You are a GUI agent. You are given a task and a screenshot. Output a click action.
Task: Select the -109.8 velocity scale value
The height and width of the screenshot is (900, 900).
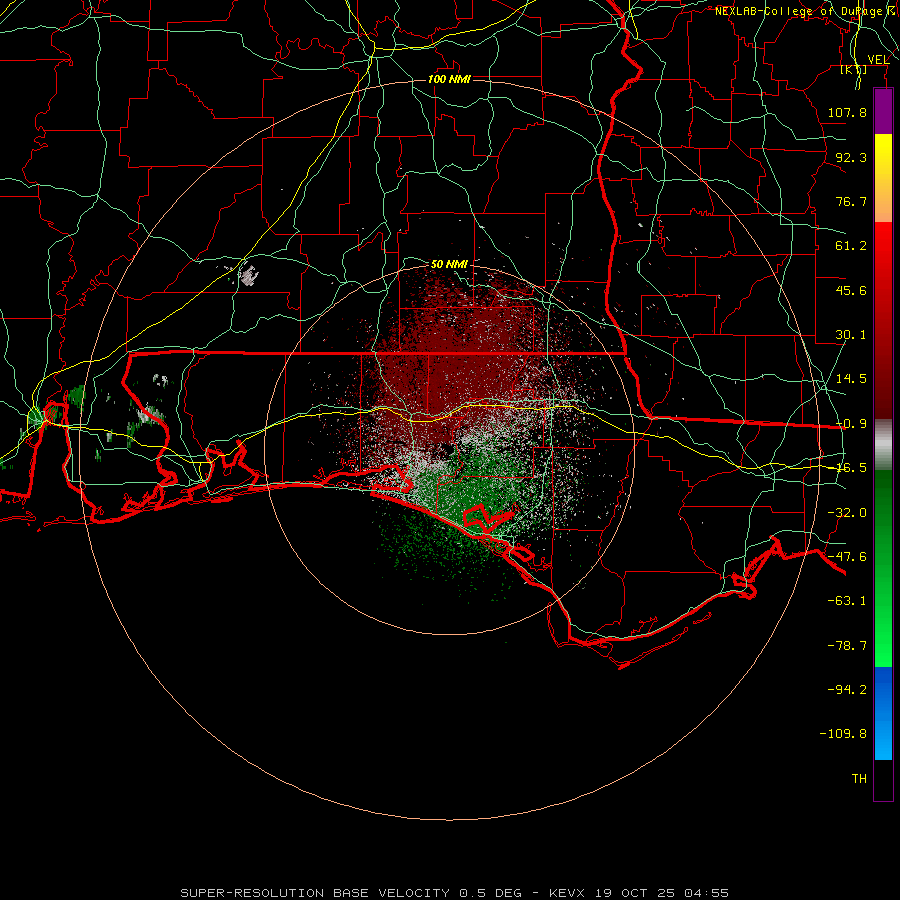(843, 734)
